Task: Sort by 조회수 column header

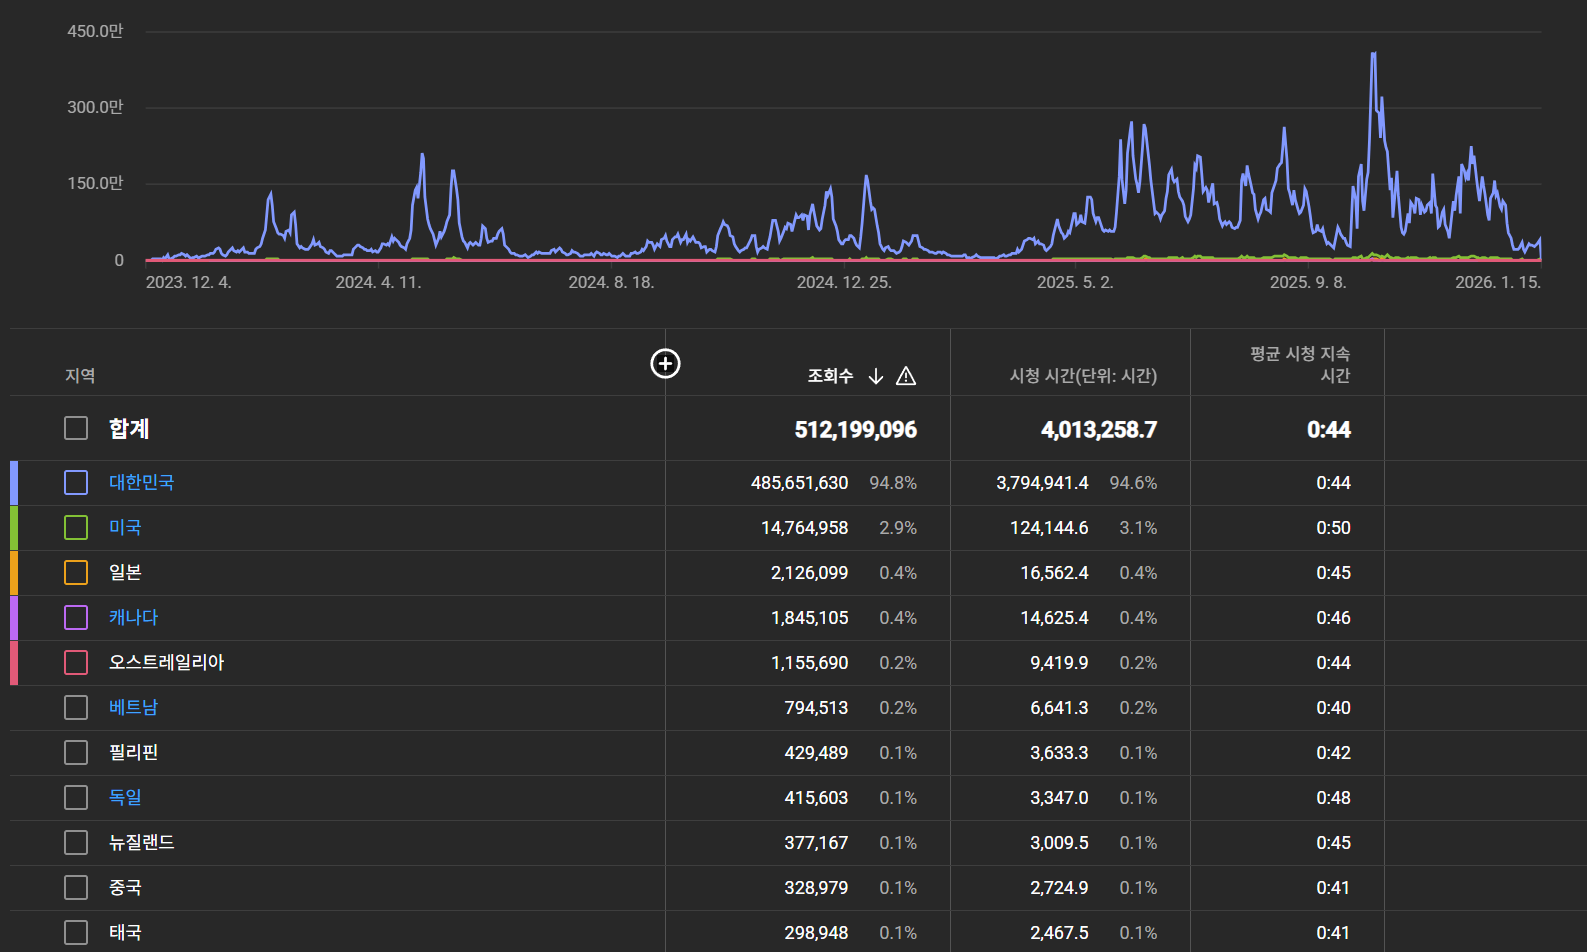Action: (830, 376)
